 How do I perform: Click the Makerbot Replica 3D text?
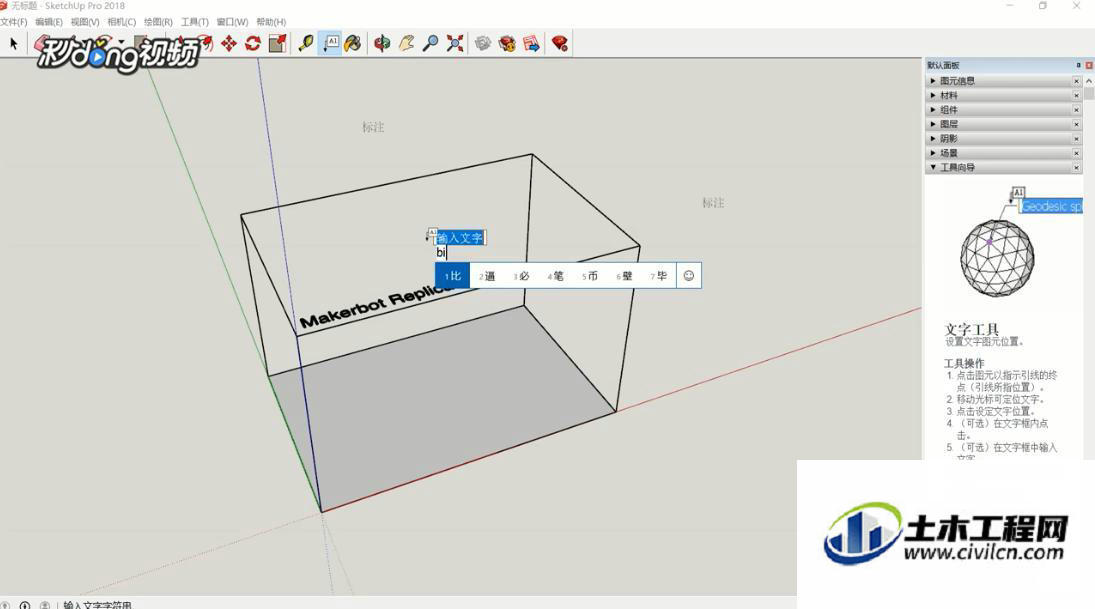click(378, 305)
